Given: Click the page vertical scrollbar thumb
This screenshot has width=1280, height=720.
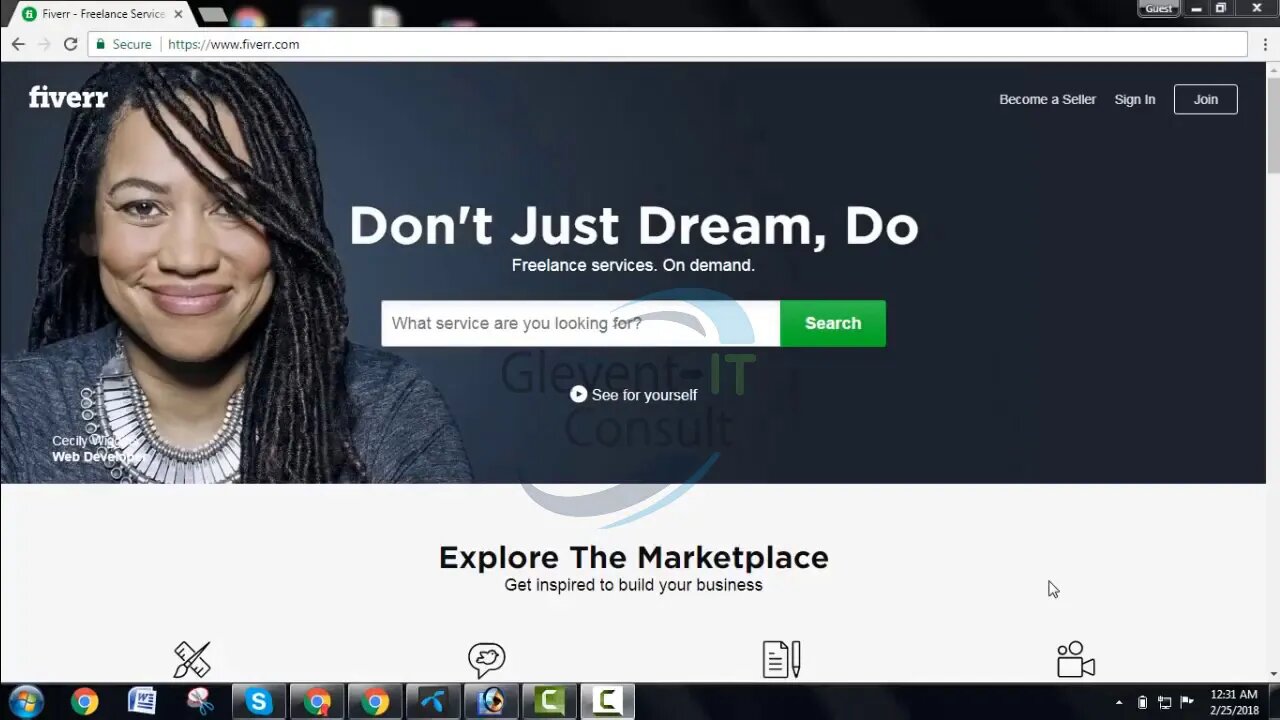Looking at the screenshot, I should coord(1273,125).
